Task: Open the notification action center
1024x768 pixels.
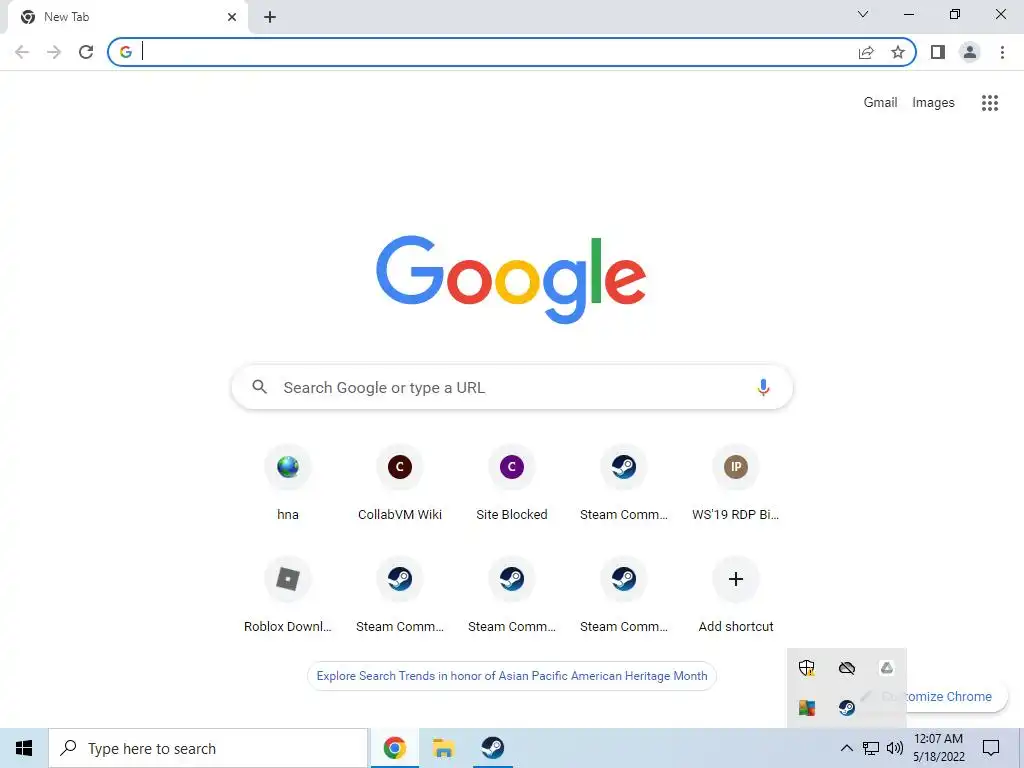Action: 991,748
